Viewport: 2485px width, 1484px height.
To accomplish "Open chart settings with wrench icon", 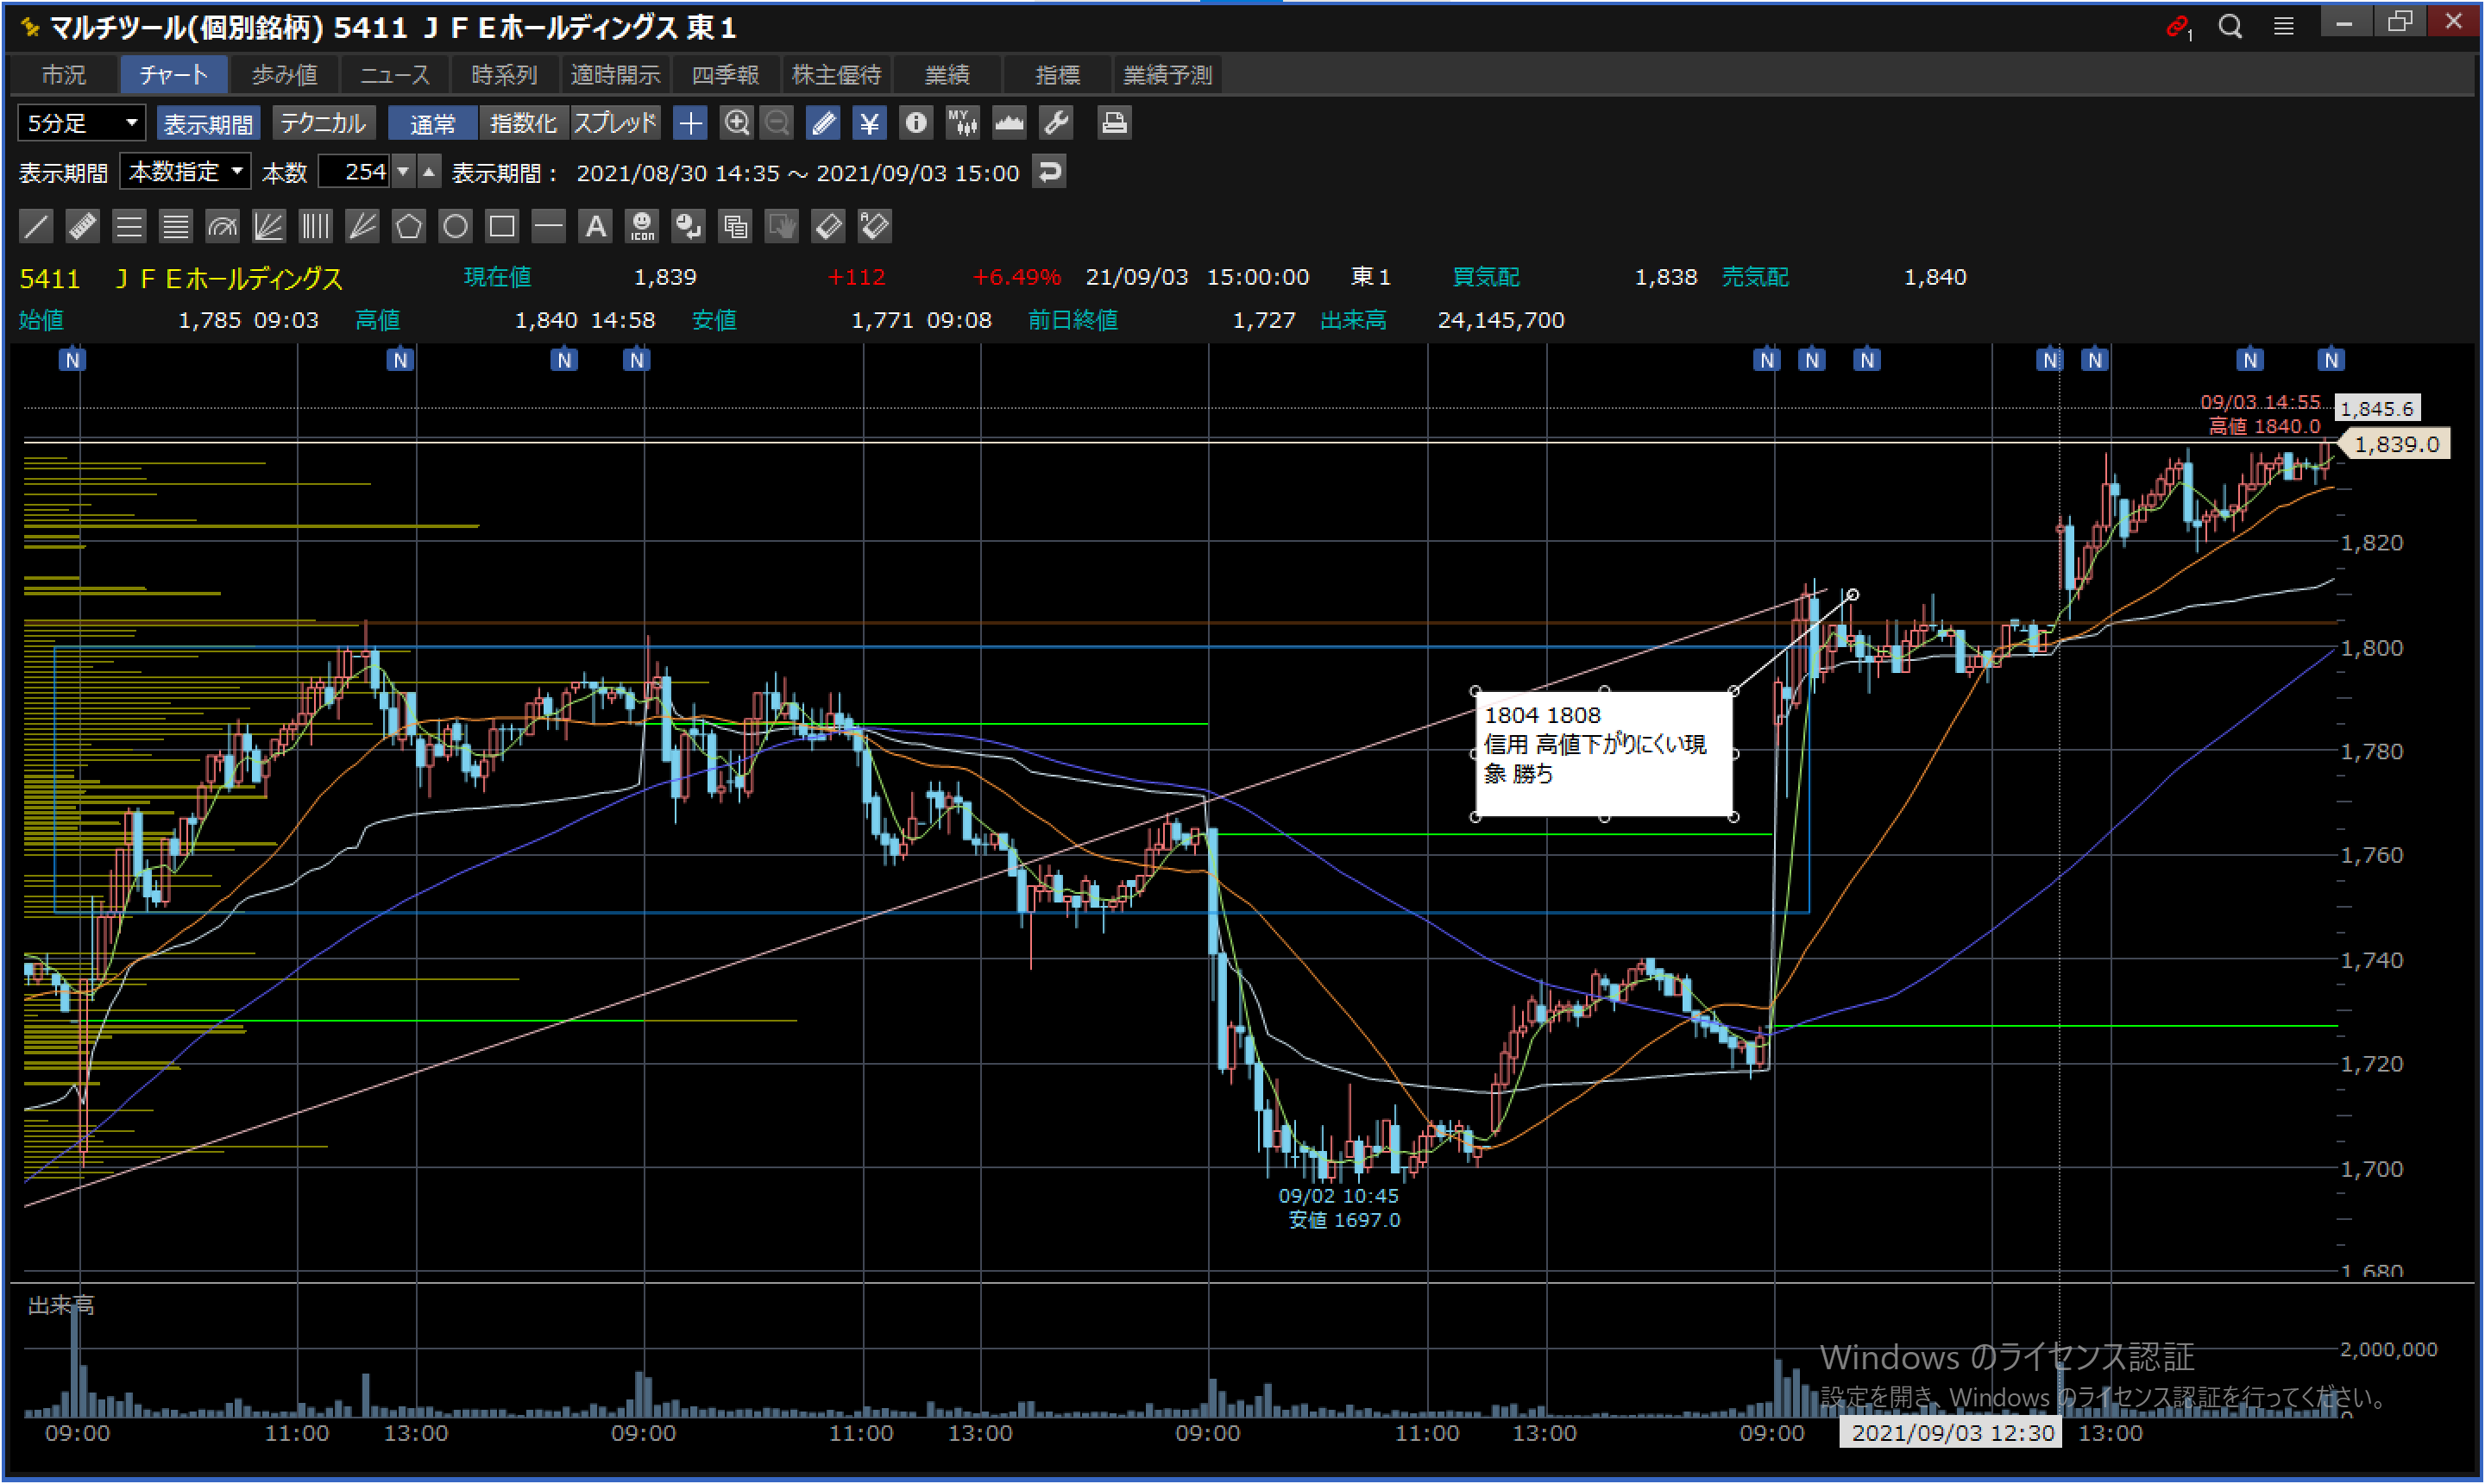I will (x=1056, y=123).
